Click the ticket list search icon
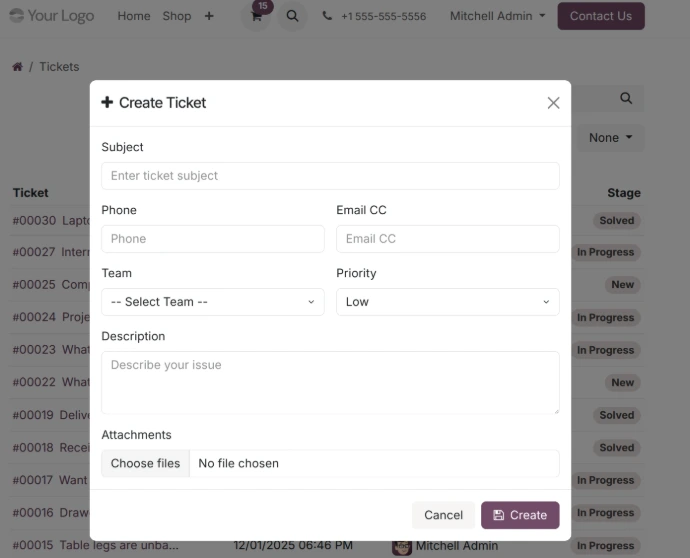This screenshot has height=558, width=690. click(x=626, y=98)
